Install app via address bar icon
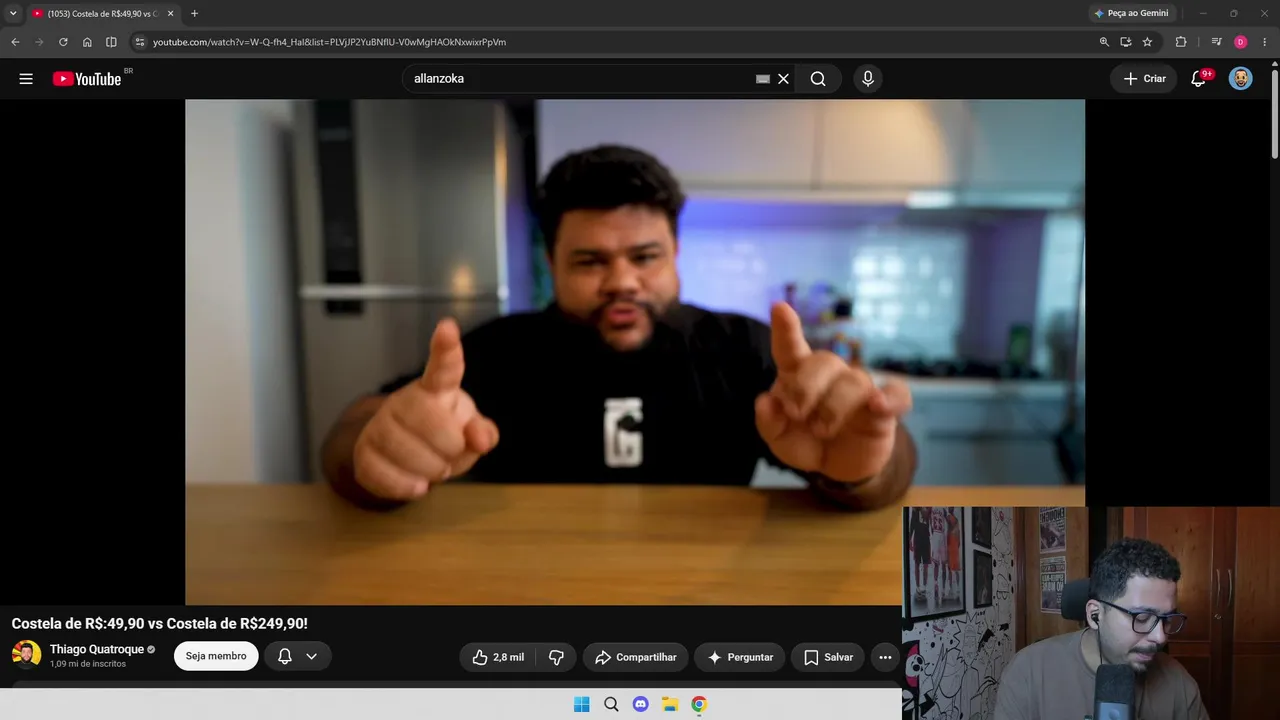 (1126, 42)
